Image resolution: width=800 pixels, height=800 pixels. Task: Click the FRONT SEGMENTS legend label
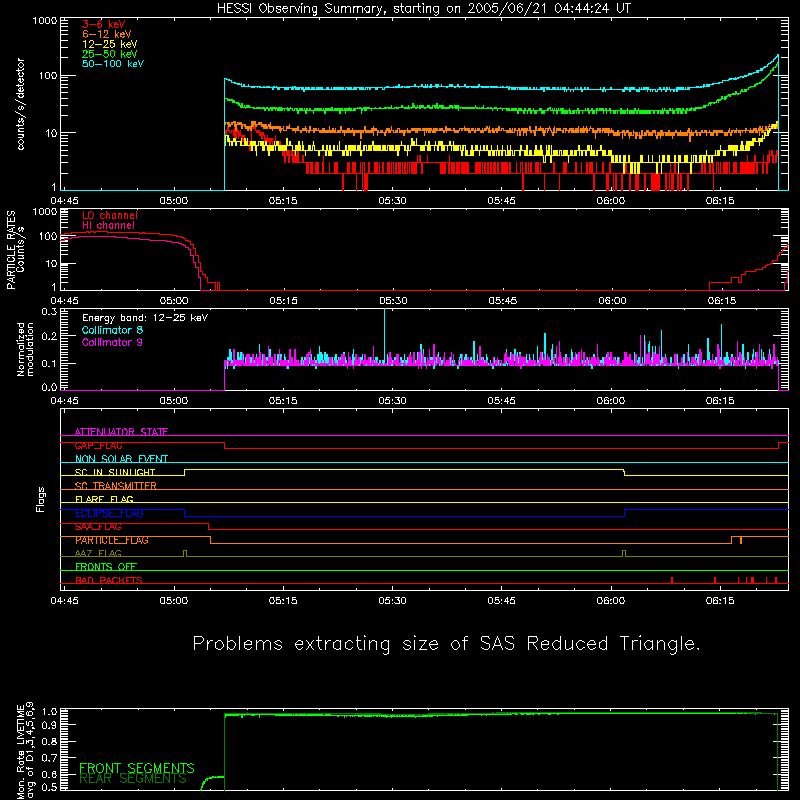coord(137,768)
